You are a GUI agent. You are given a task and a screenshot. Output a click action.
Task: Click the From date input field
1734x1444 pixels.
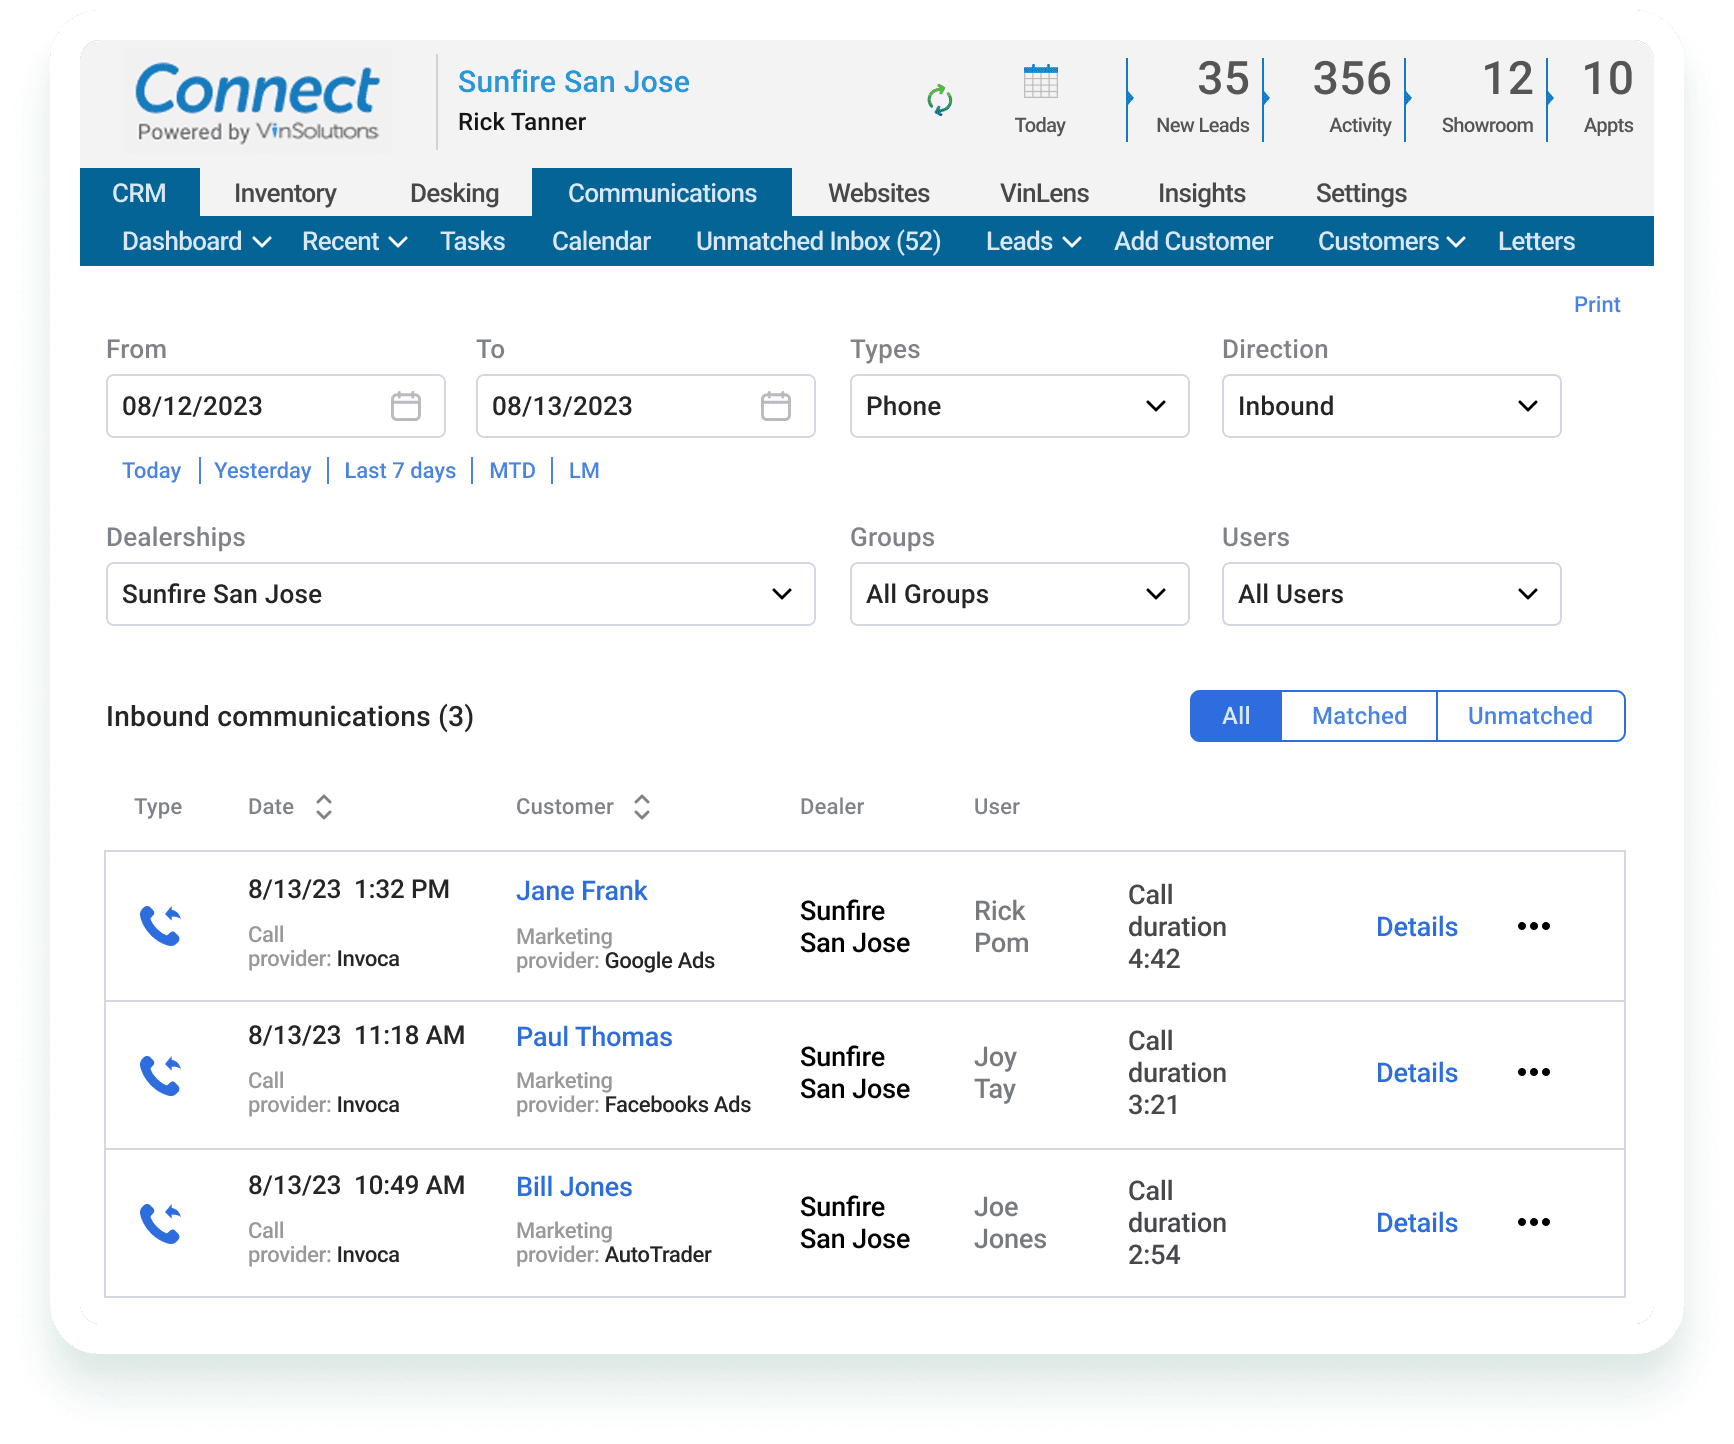[x=230, y=406]
